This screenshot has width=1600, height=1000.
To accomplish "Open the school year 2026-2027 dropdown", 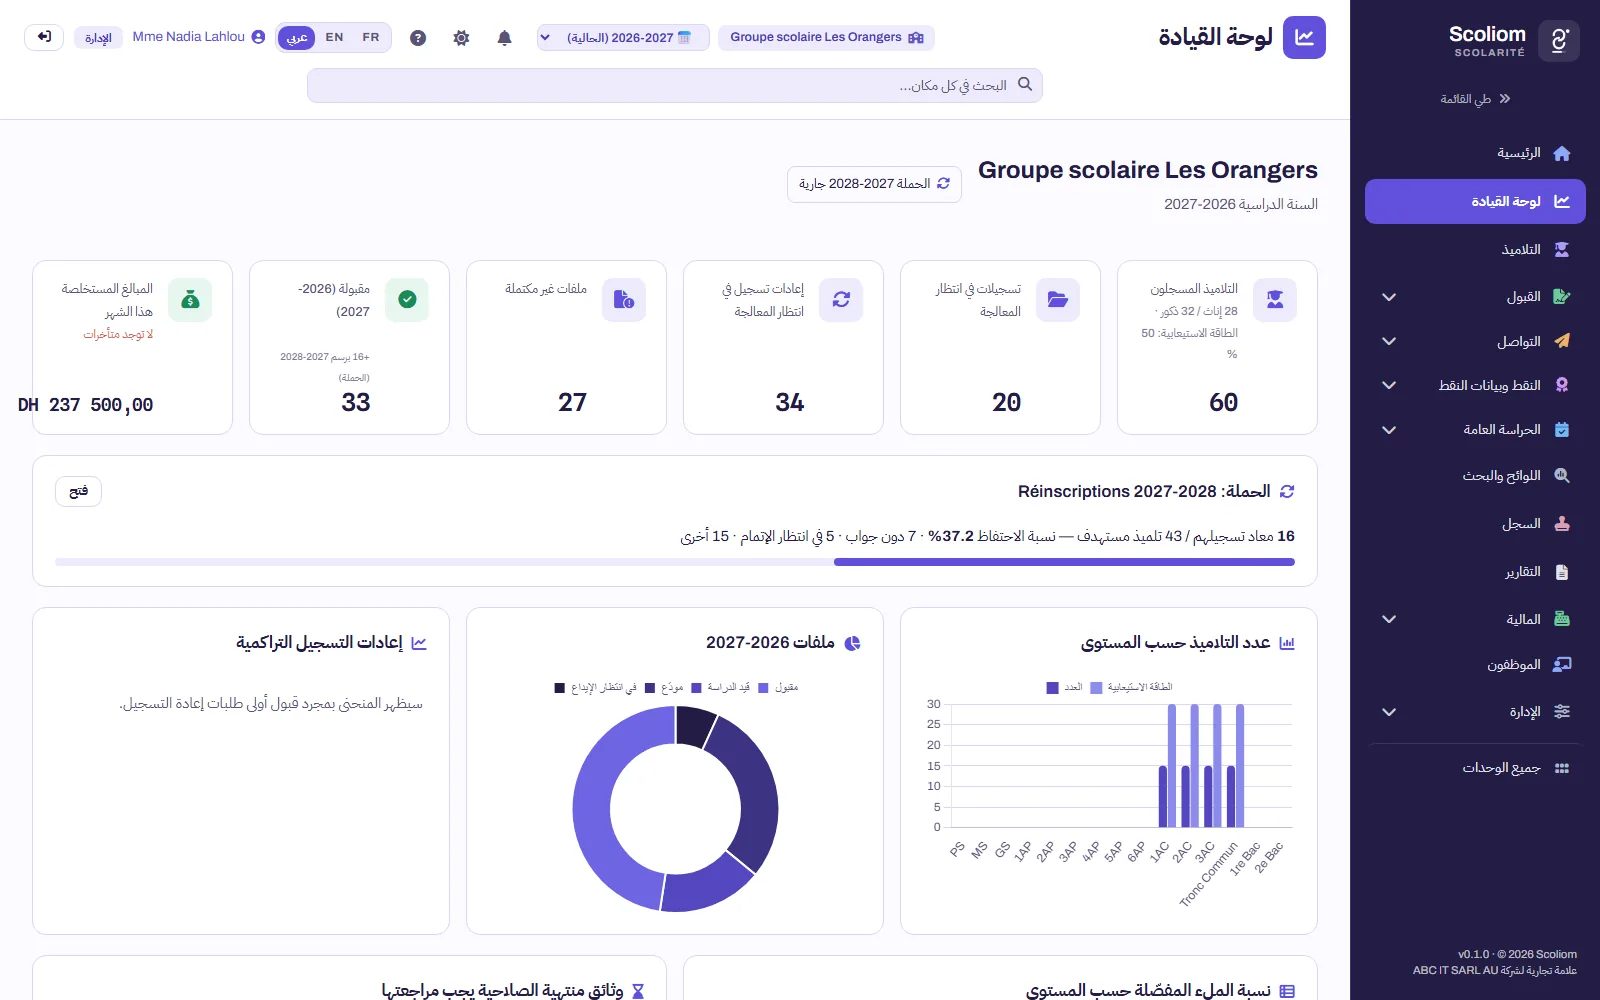I will click(x=623, y=38).
